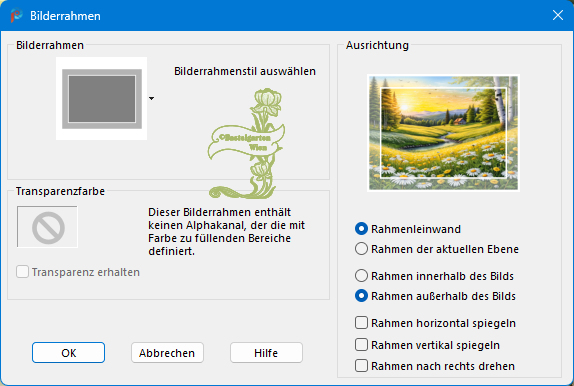This screenshot has width=574, height=386.
Task: Open Hilfe for this dialog
Action: [x=266, y=353]
